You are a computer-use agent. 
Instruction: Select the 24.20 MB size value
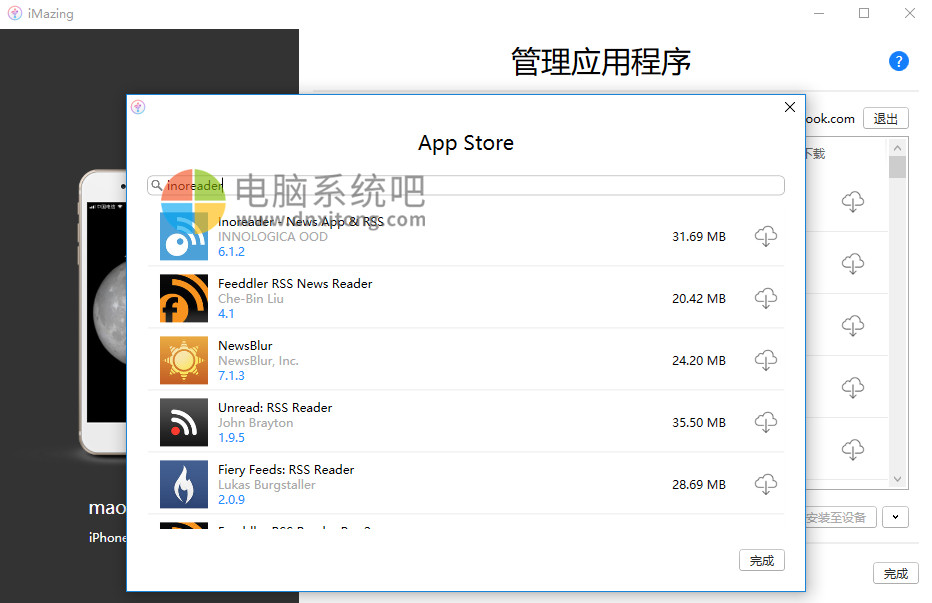point(698,360)
